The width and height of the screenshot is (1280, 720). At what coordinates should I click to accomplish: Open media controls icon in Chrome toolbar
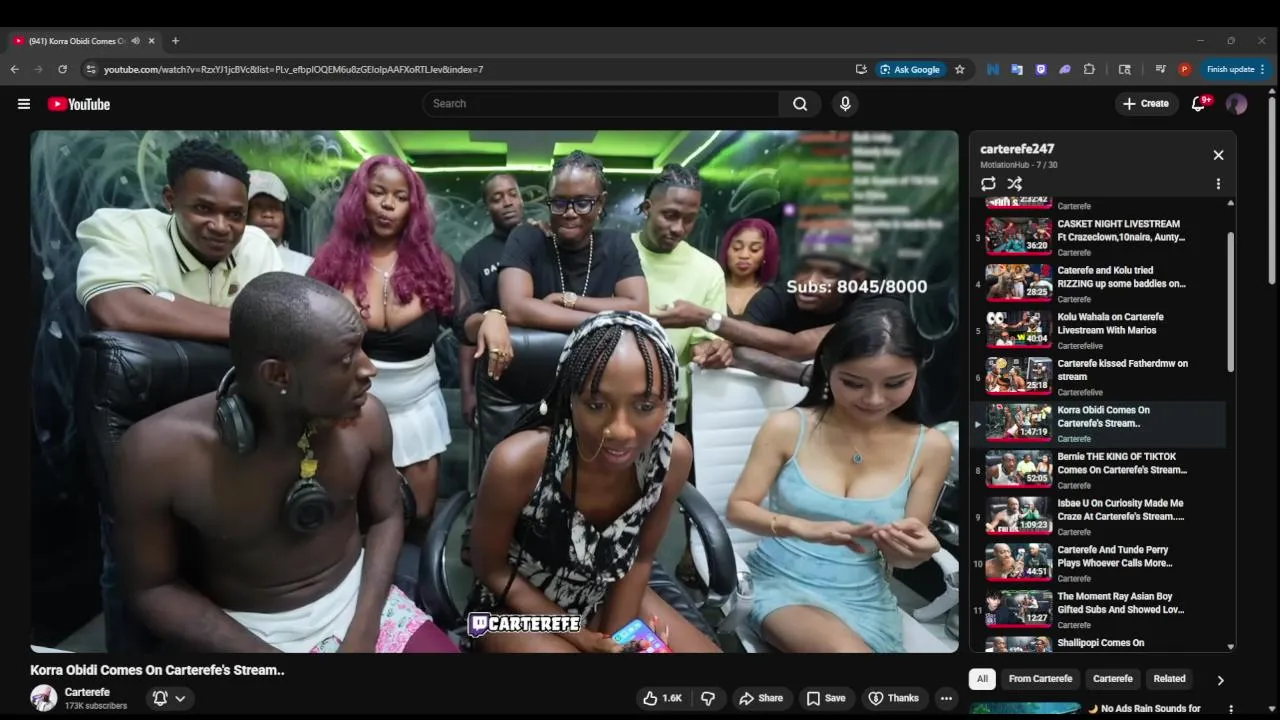coord(1160,69)
